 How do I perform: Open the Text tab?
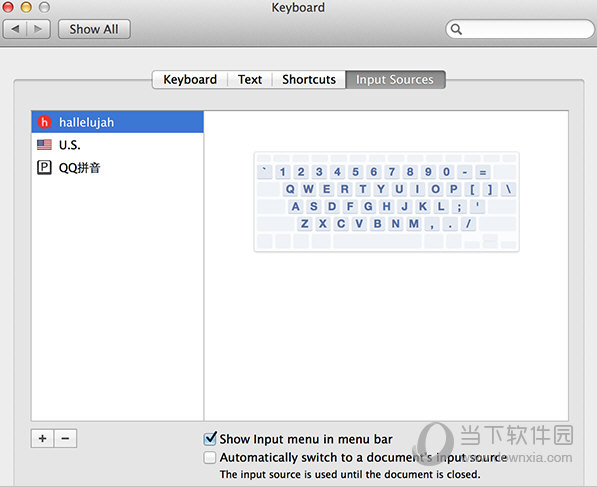250,80
